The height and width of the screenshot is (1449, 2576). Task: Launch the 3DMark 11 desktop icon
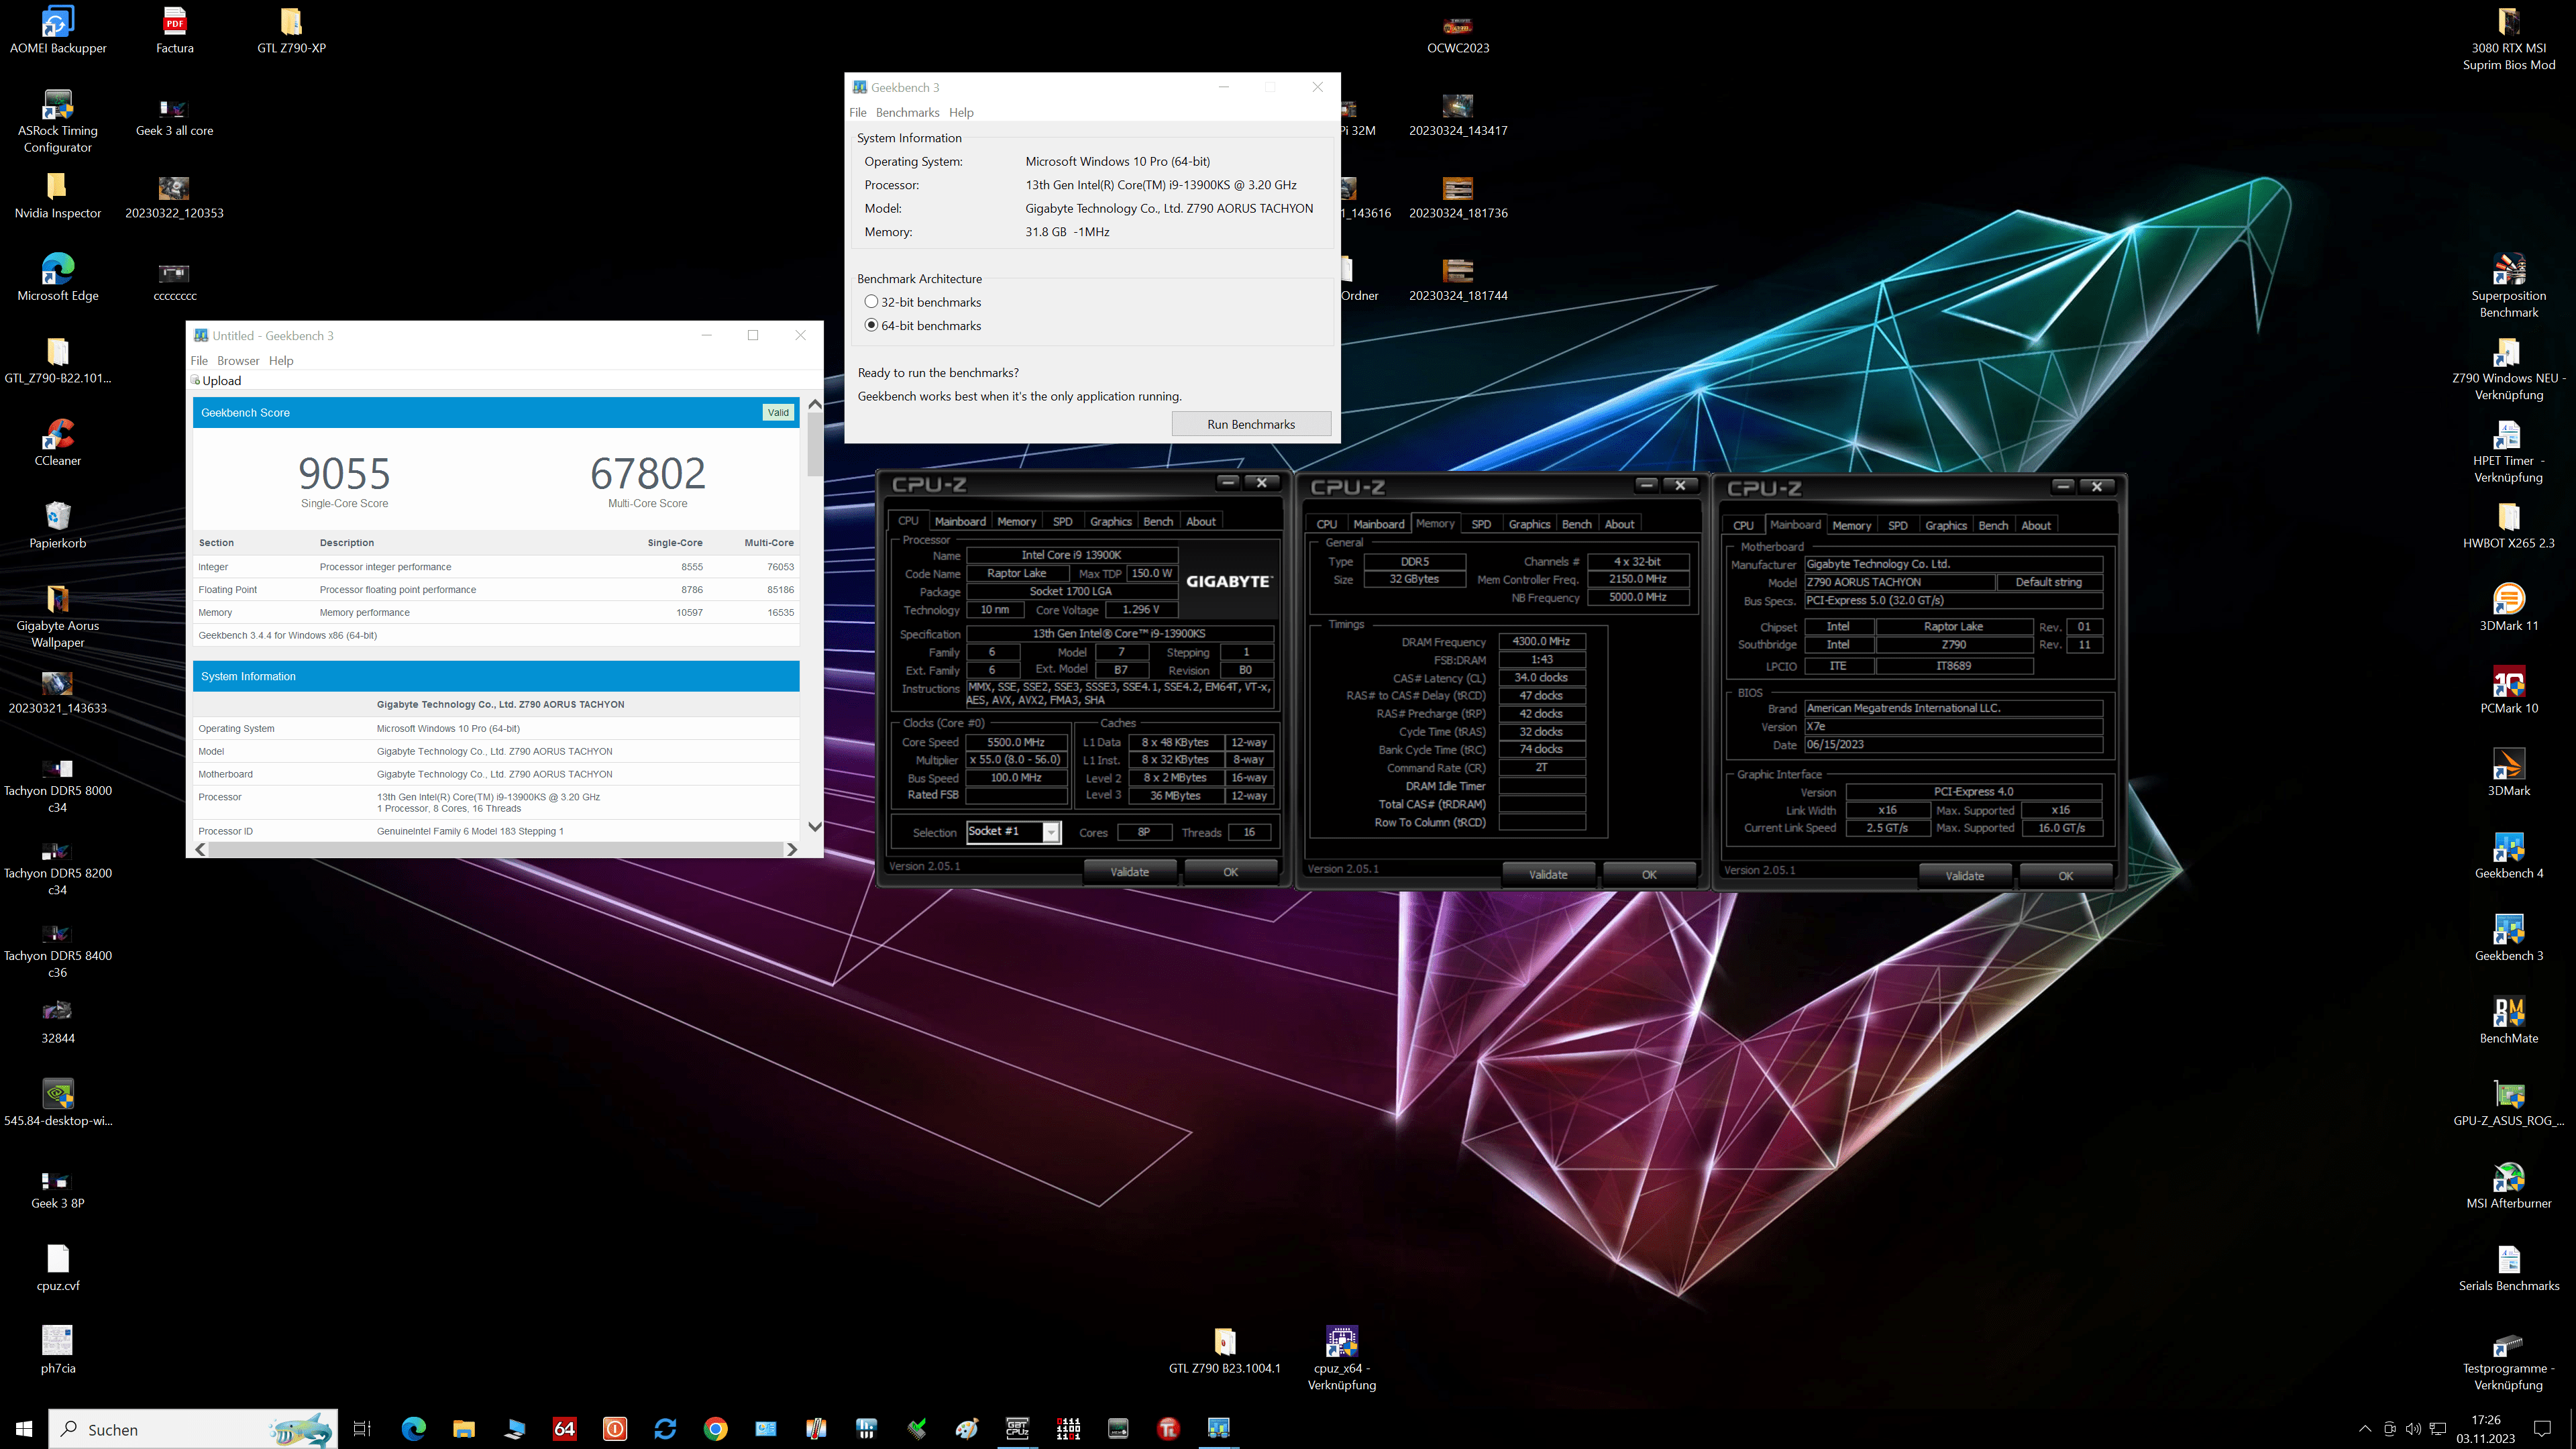tap(2508, 608)
